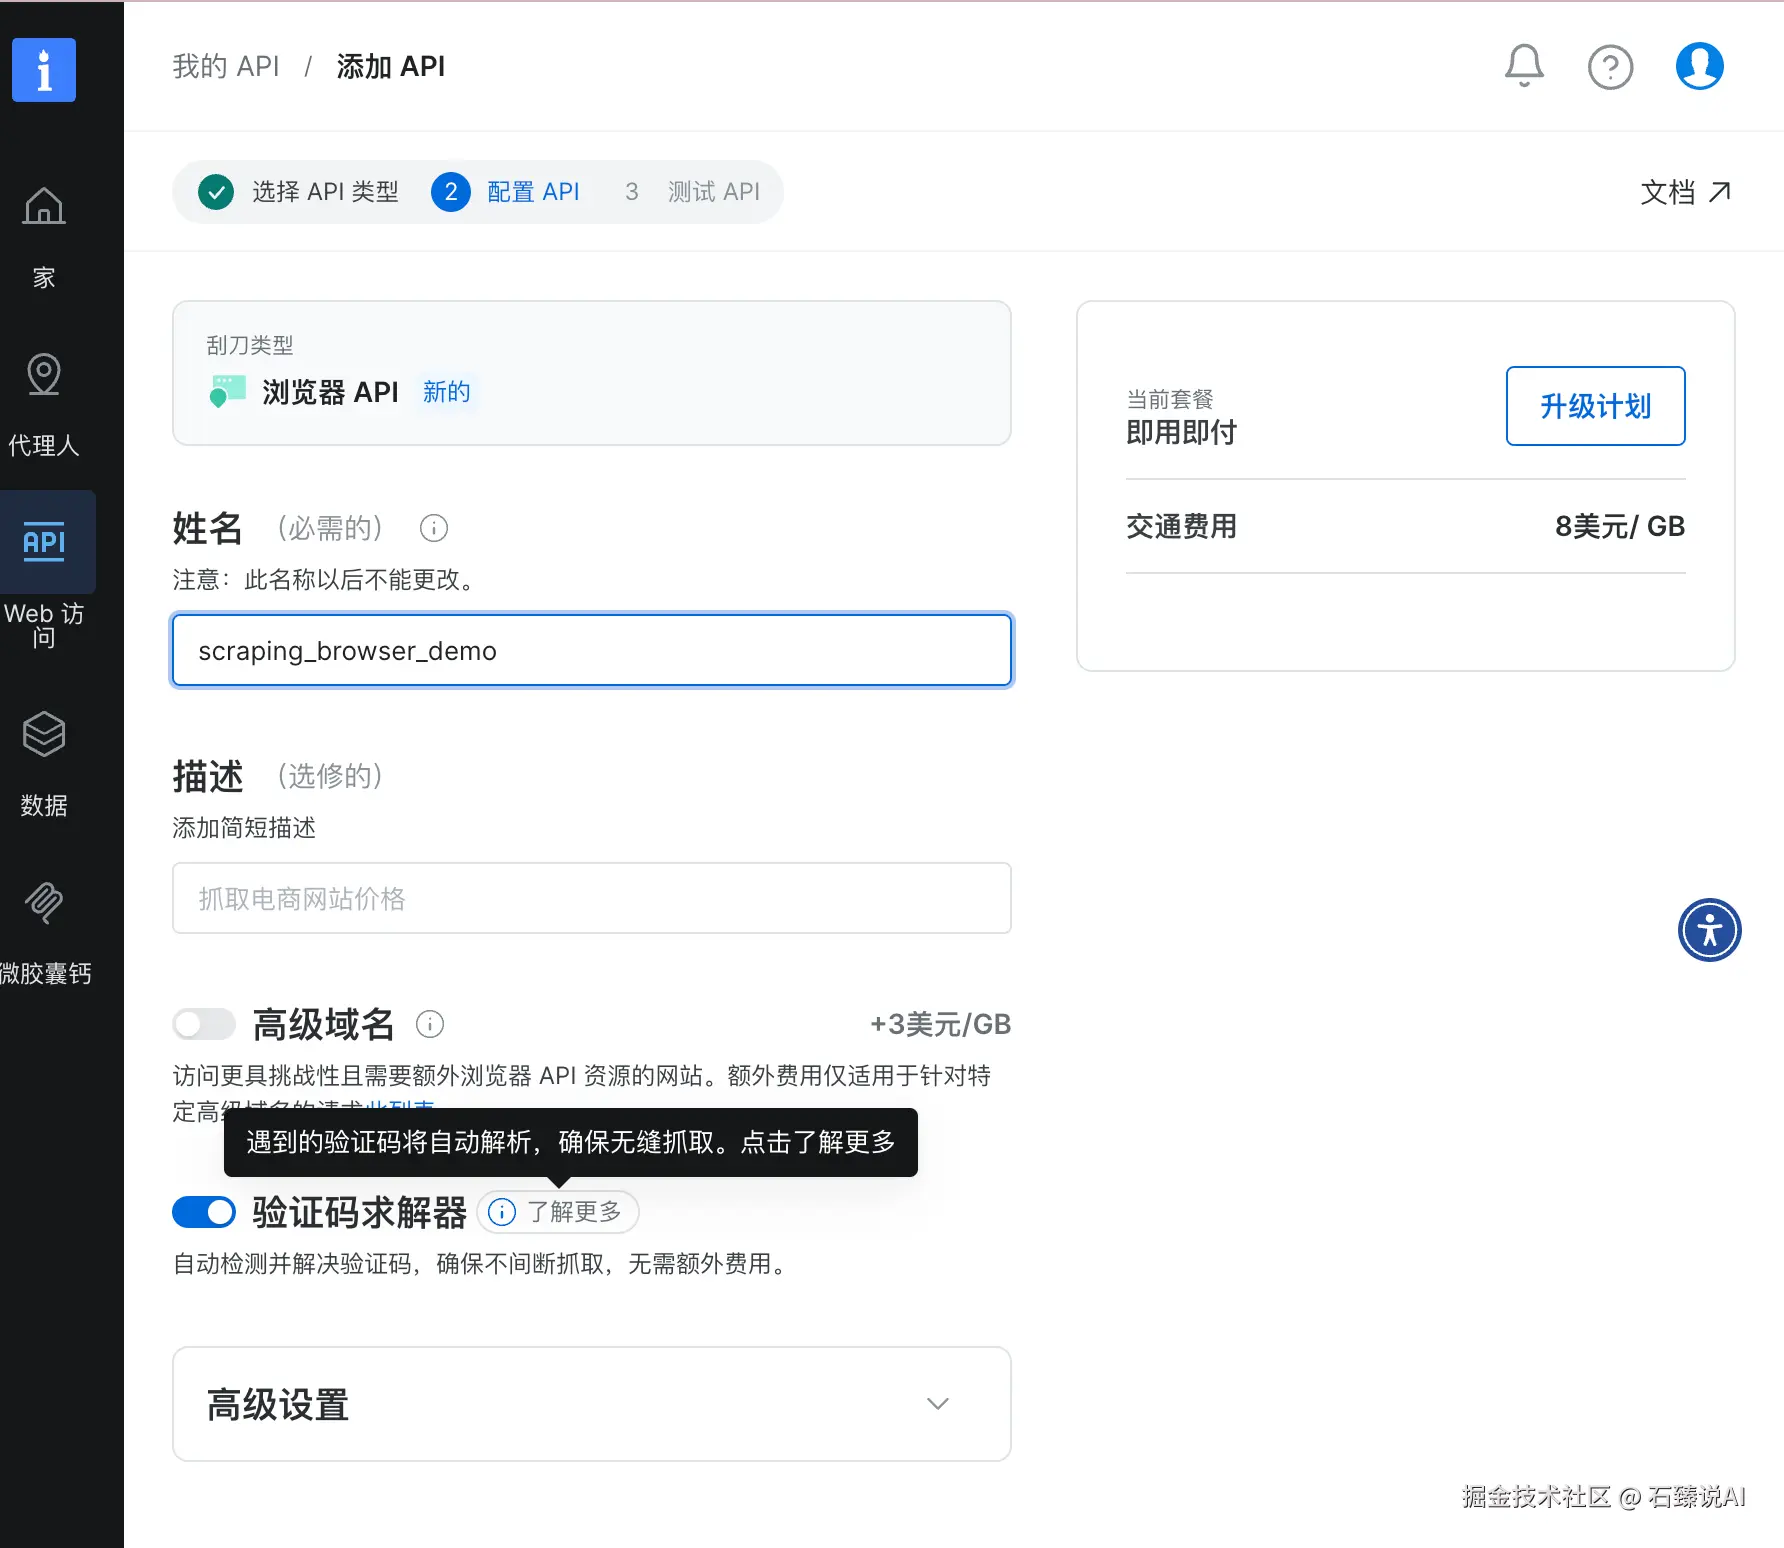
Task: Click the 浏览器 API scraper type icon
Action: [x=226, y=391]
